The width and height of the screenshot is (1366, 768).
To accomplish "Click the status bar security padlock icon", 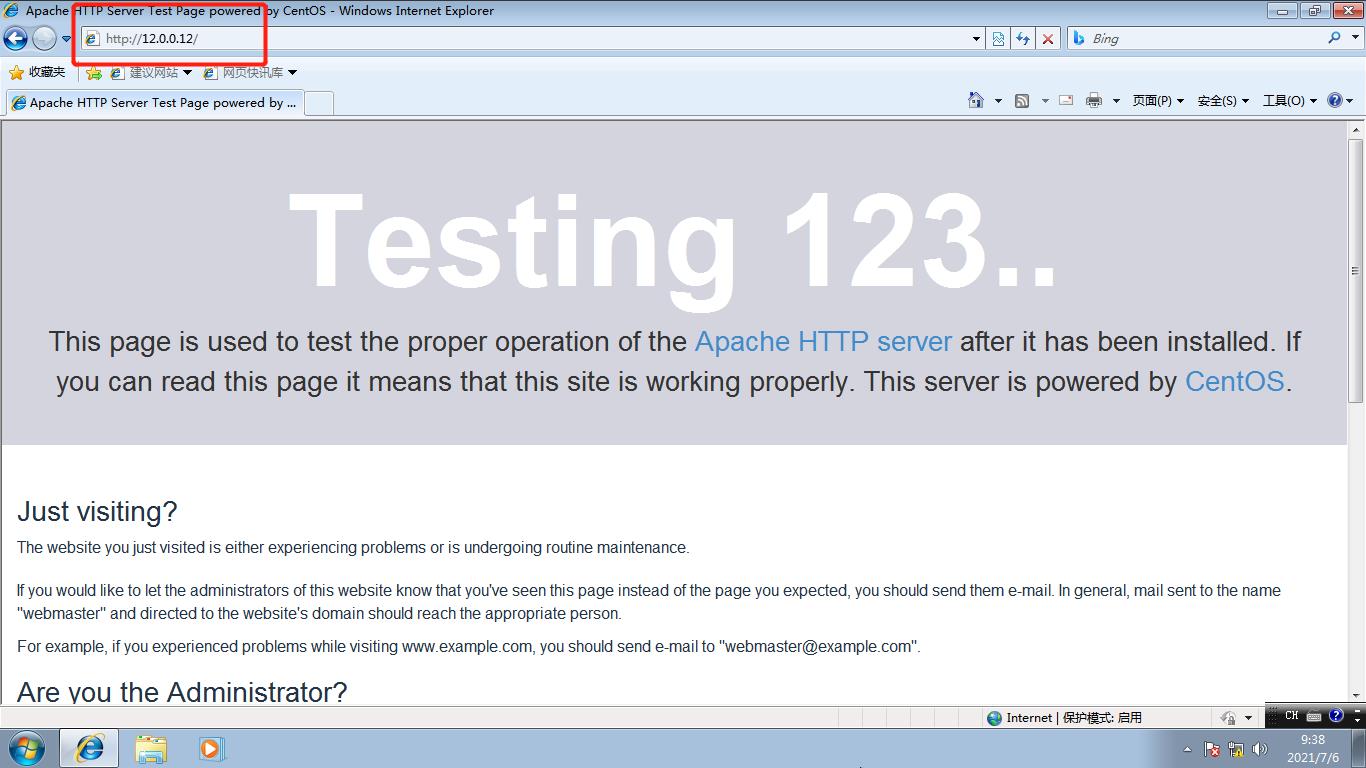I will [1229, 718].
